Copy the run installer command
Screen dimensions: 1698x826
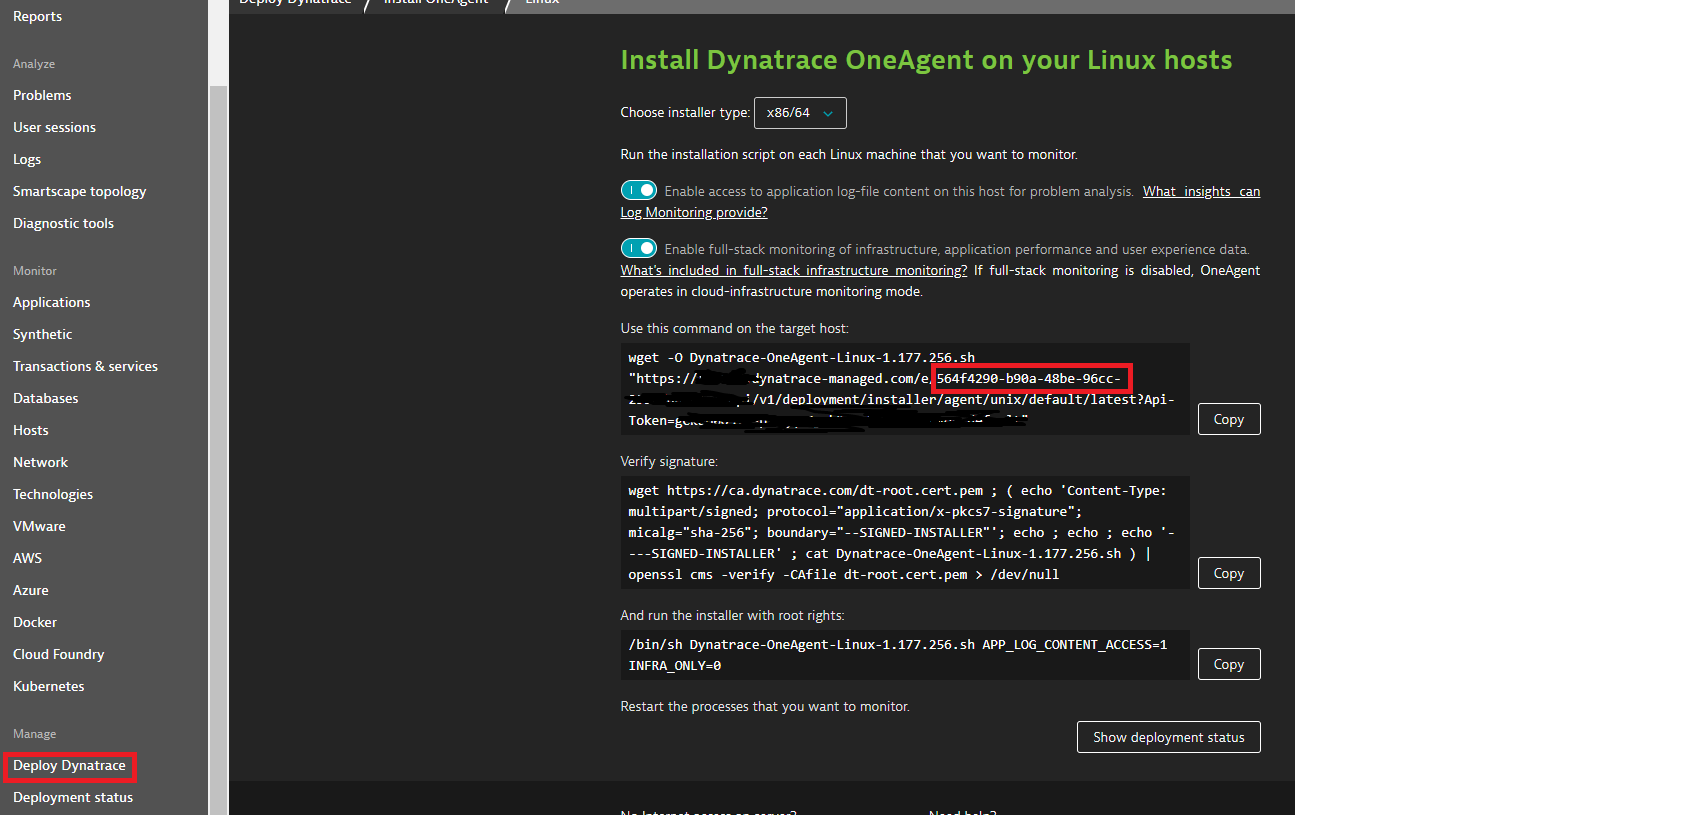(1228, 664)
